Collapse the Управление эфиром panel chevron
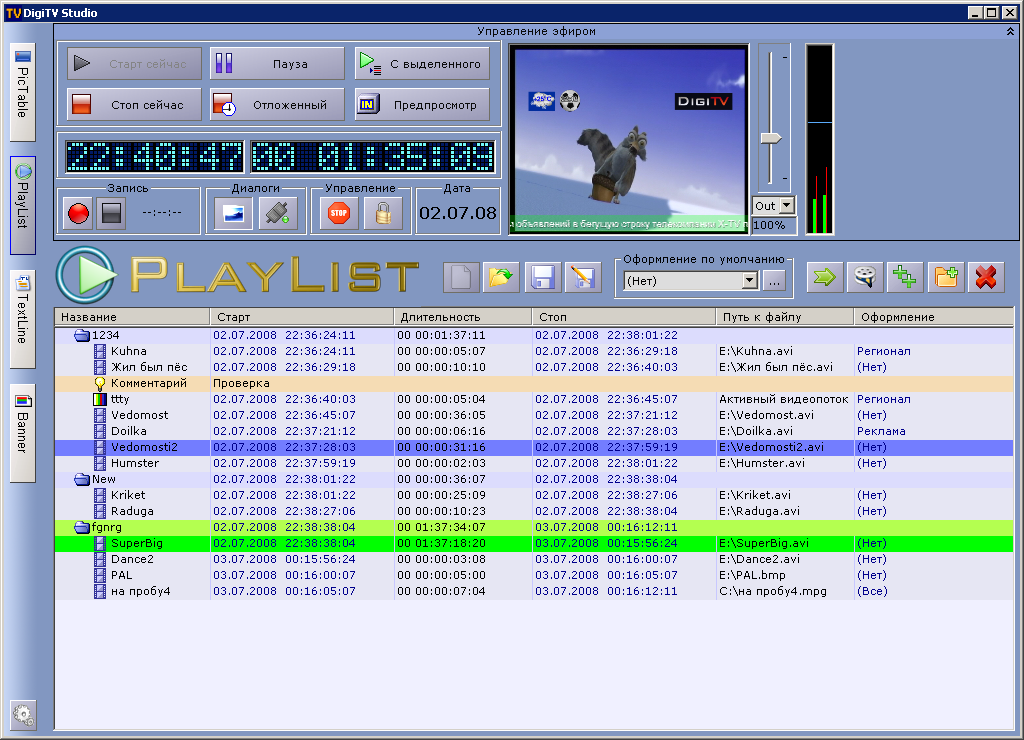1024x740 pixels. tap(1010, 31)
